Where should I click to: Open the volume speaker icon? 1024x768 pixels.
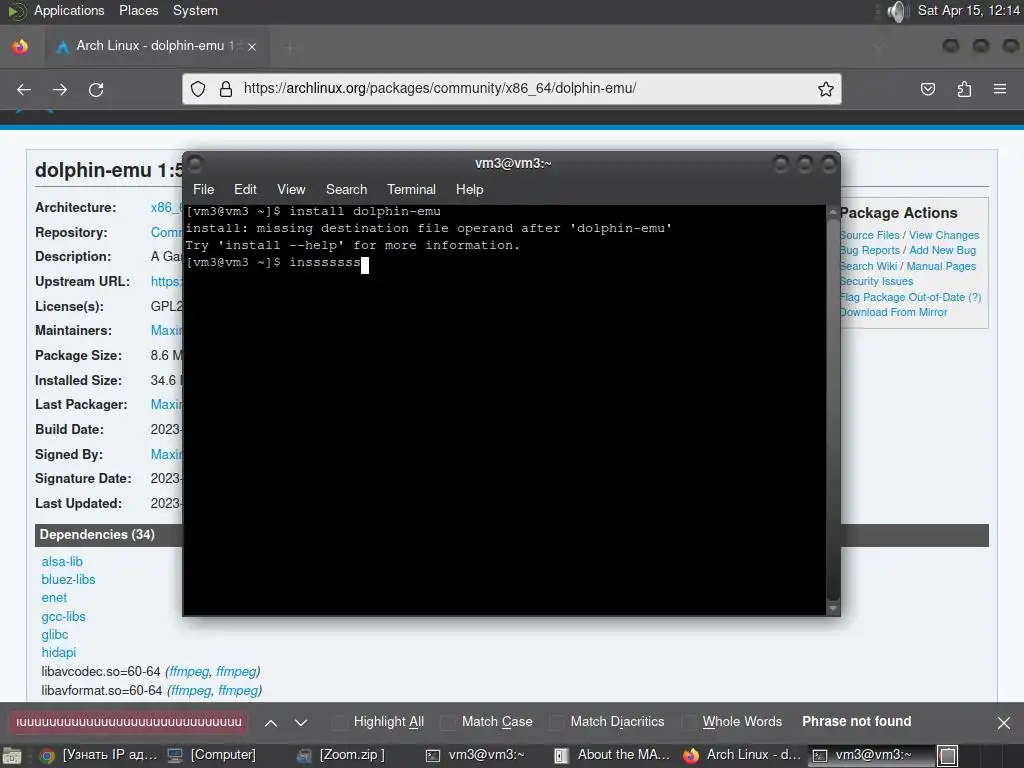coord(898,11)
